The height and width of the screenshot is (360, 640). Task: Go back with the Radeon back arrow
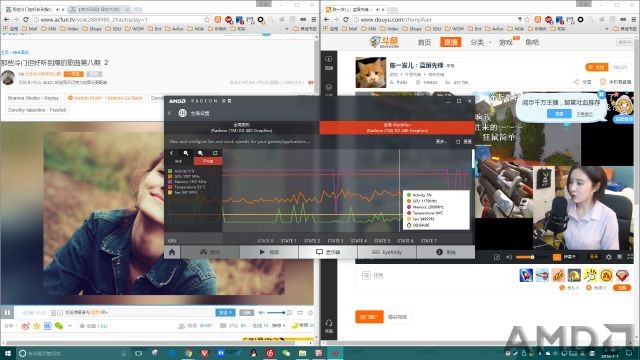[x=170, y=113]
